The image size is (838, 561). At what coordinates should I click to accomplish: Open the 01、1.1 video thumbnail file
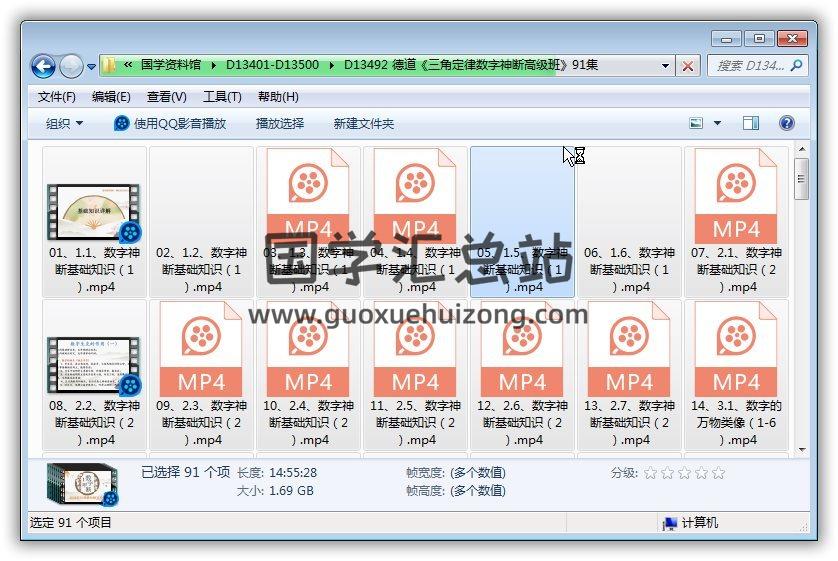94,211
